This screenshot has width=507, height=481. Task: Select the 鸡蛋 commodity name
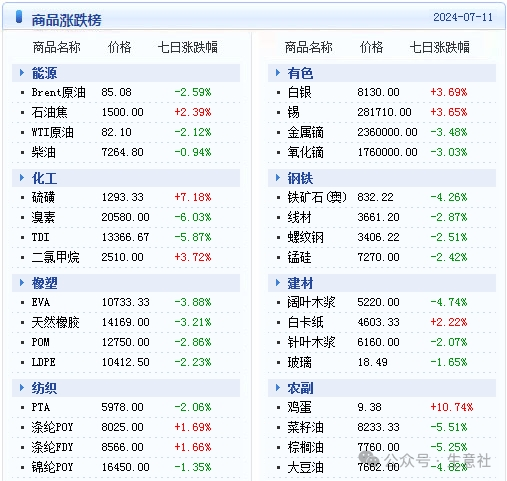tap(299, 407)
